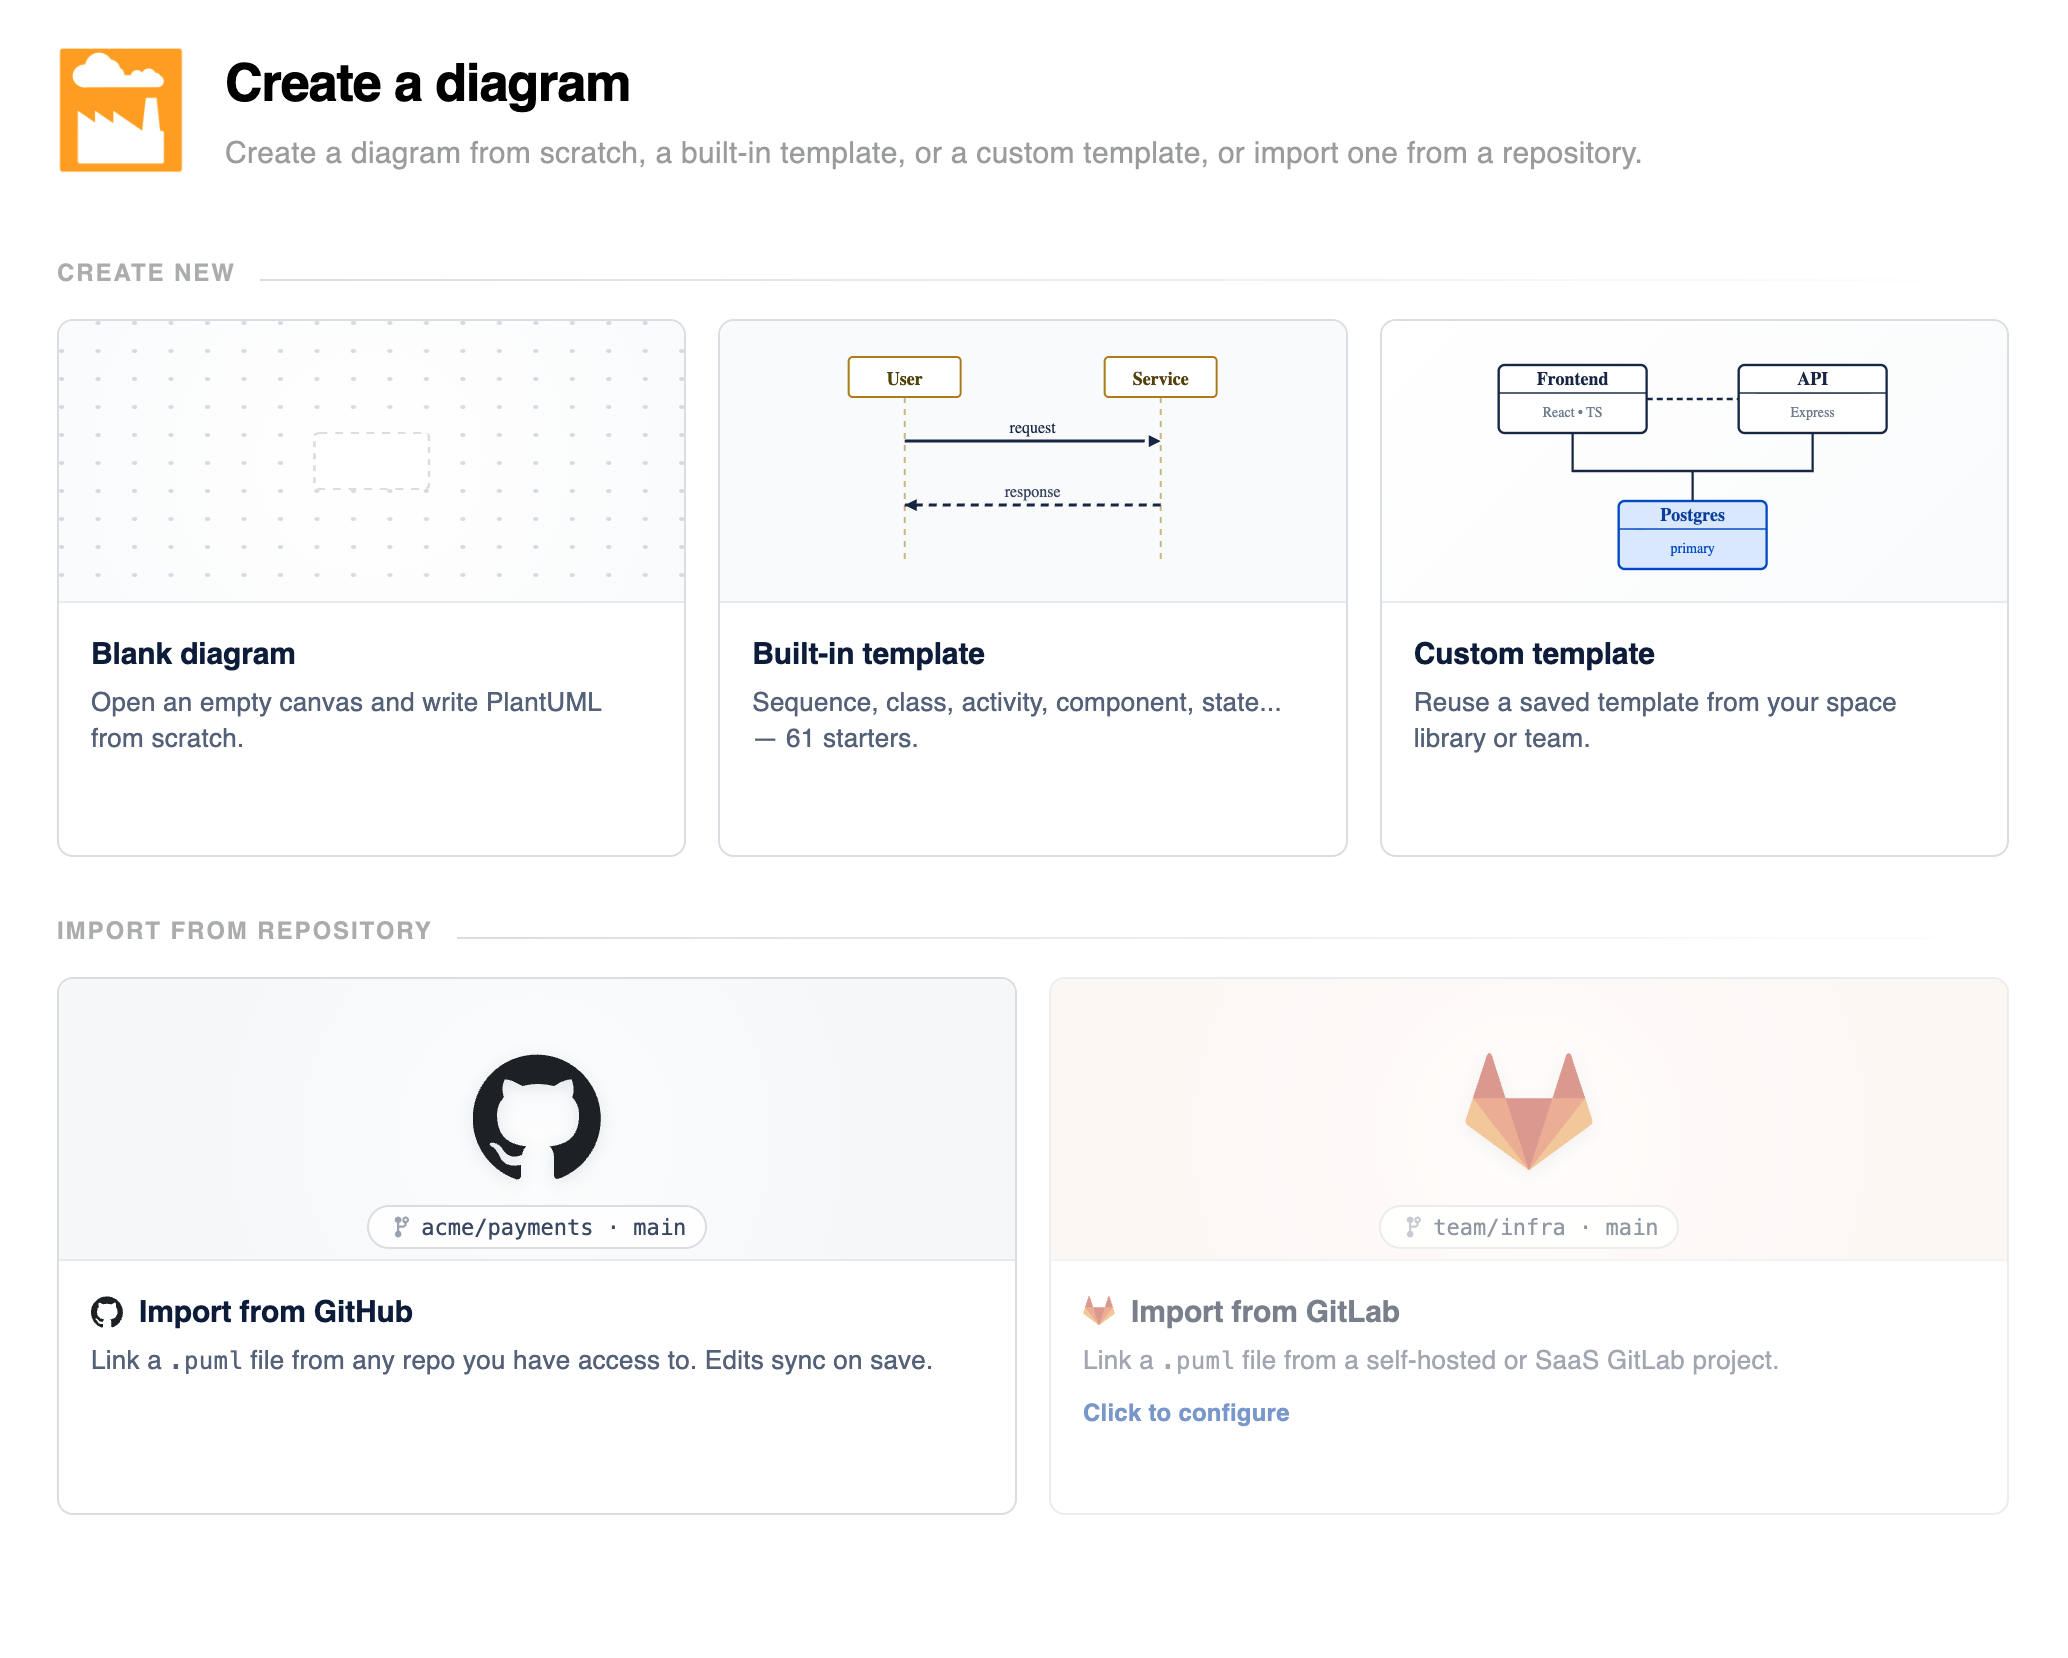Click the 'Create a diagram' page title

[428, 83]
